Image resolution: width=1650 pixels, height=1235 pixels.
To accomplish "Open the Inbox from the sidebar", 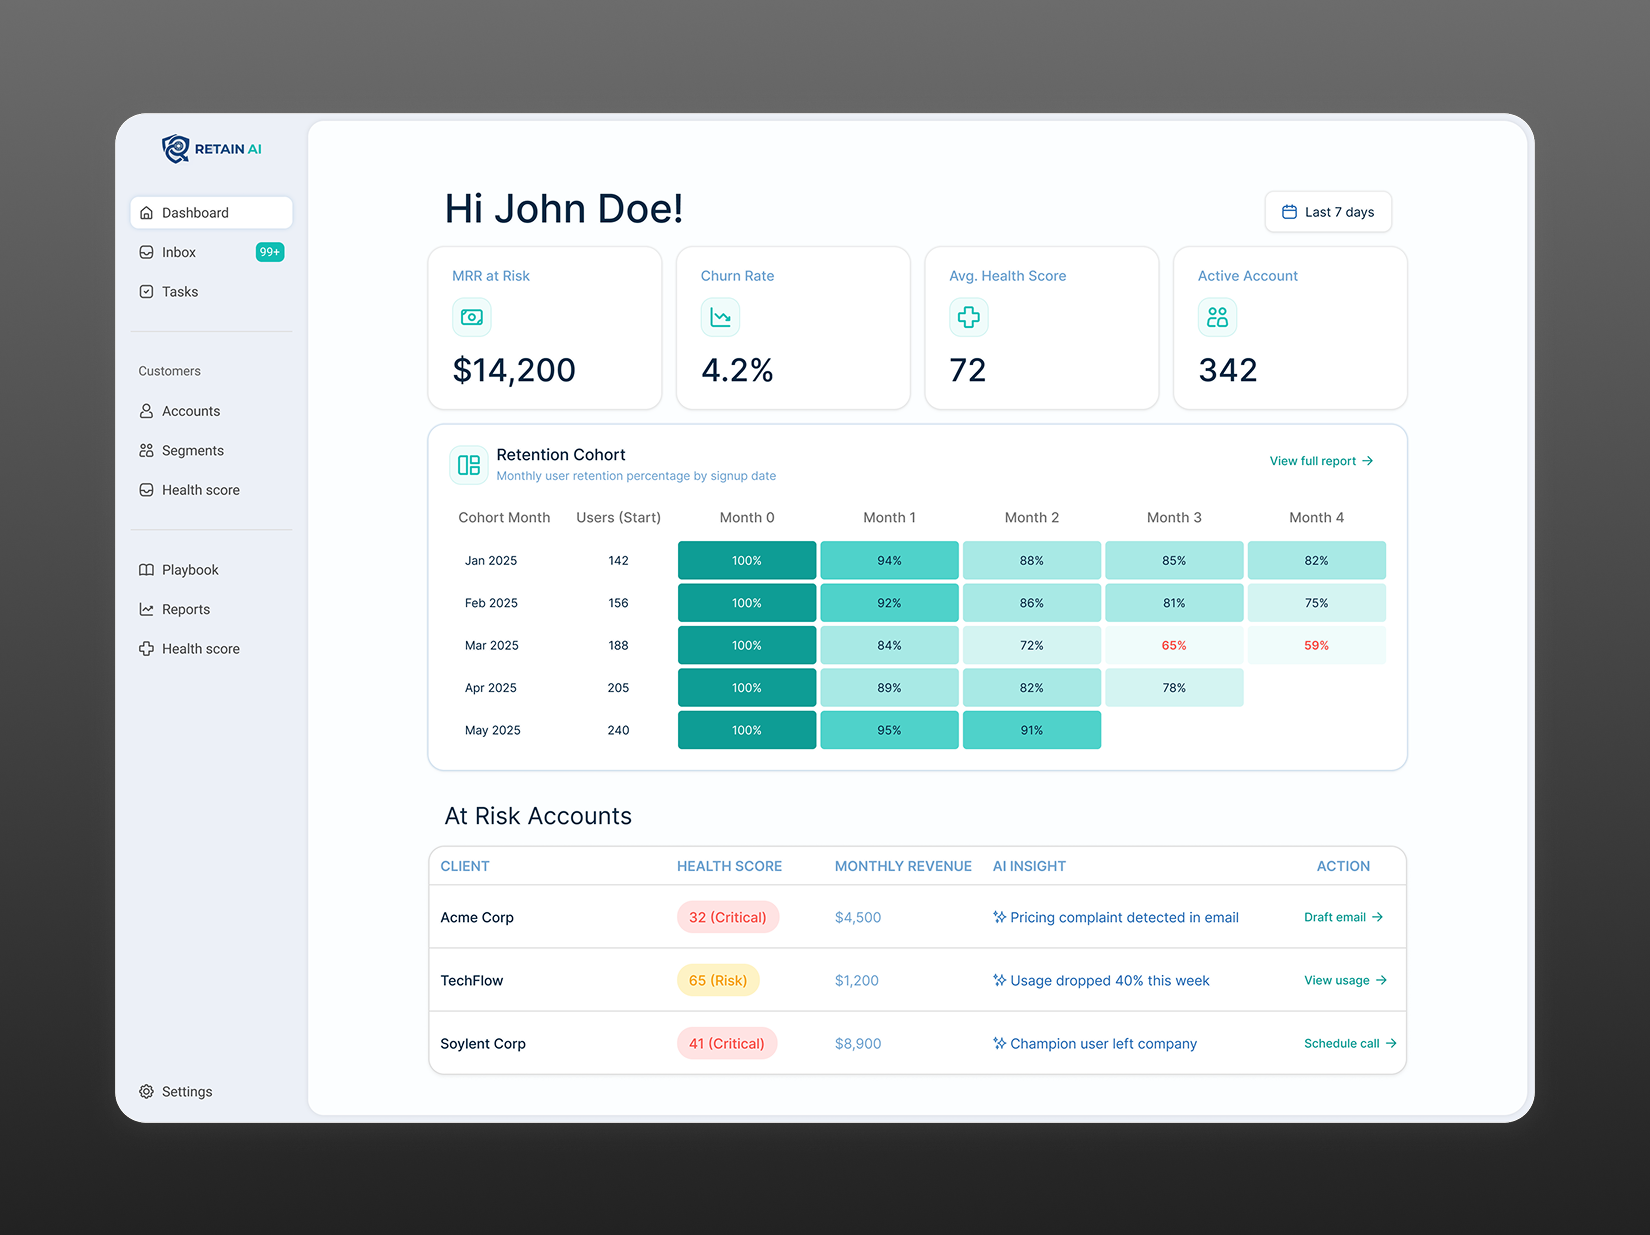I will pos(179,252).
